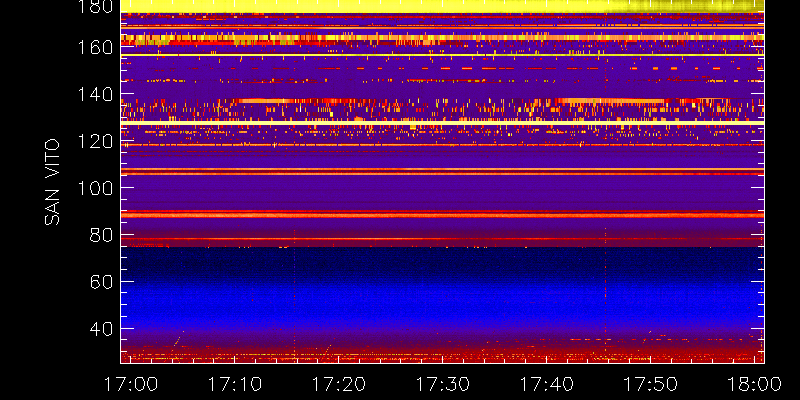Click the 17:00 time axis label
Viewport: 800px width, 400px height.
131,384
